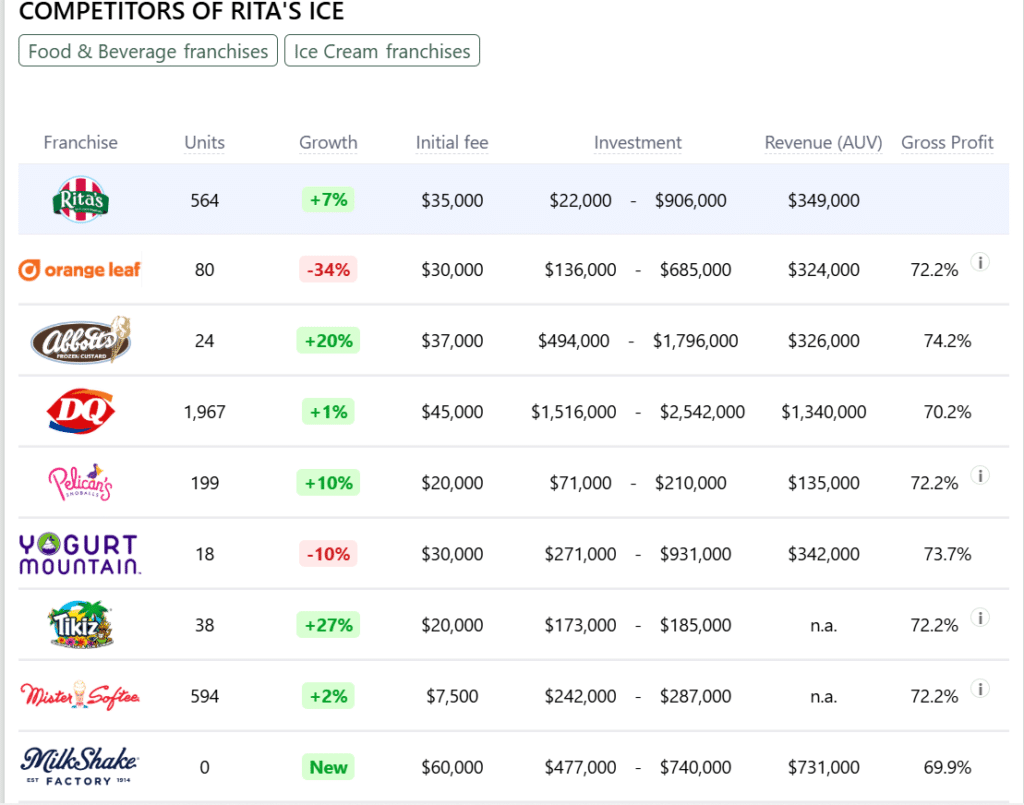Open Ice Cream franchises tag
The image size is (1024, 805).
pyautogui.click(x=382, y=51)
